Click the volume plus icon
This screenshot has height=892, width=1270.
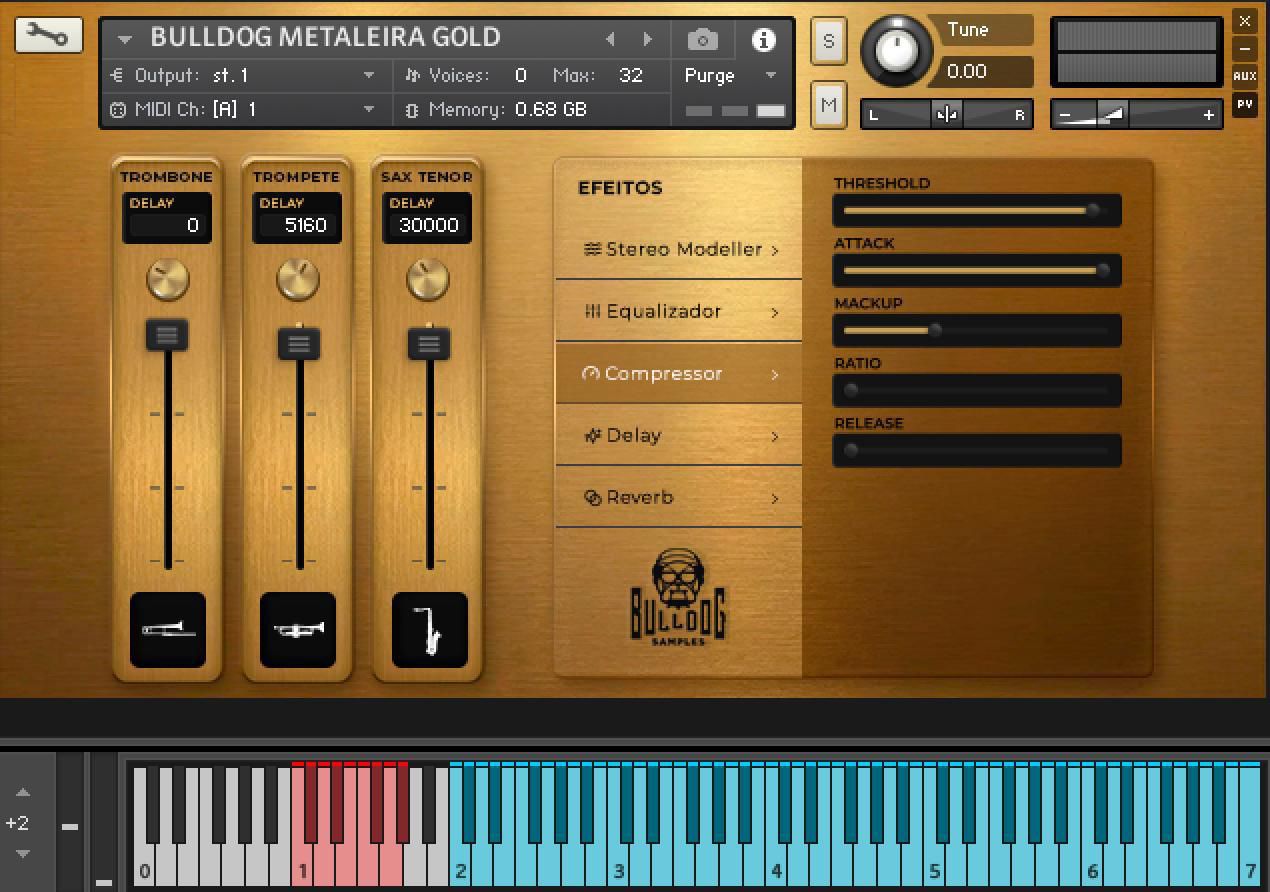point(1209,116)
